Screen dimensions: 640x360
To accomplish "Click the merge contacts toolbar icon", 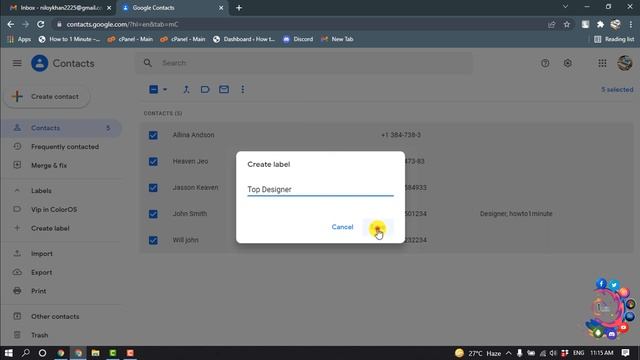I will coord(186,89).
